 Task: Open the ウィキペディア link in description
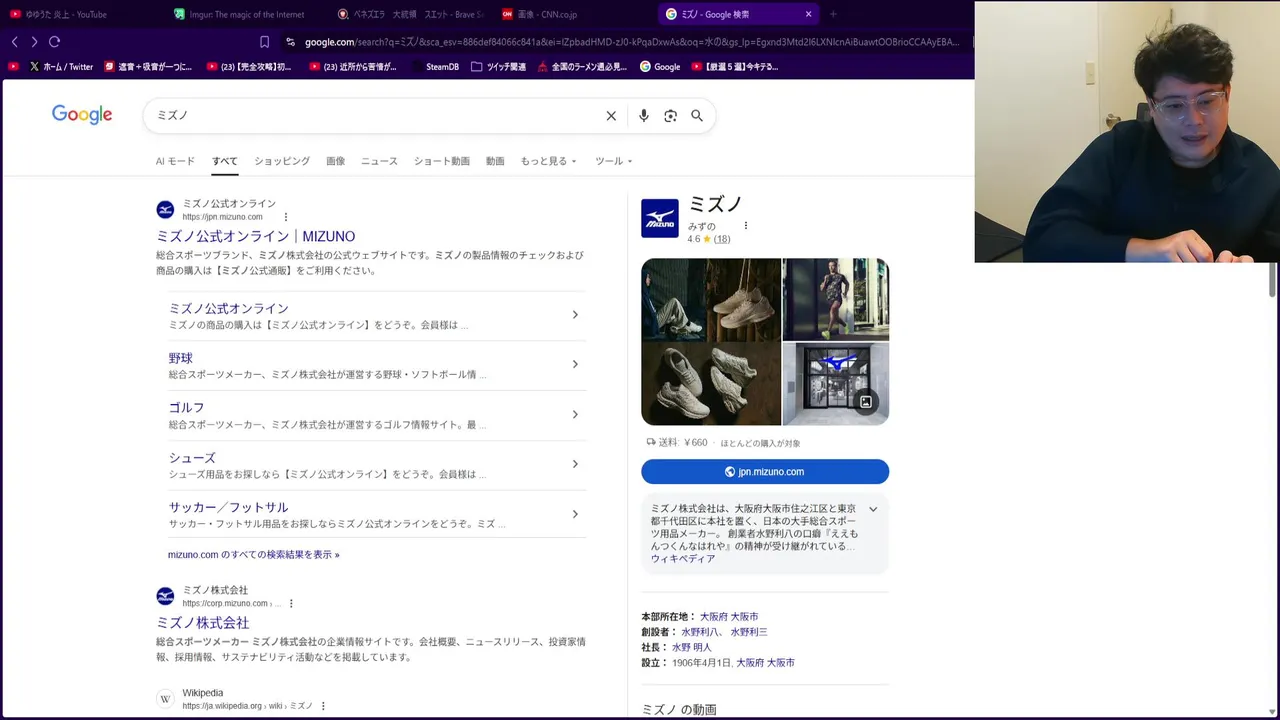(683, 559)
